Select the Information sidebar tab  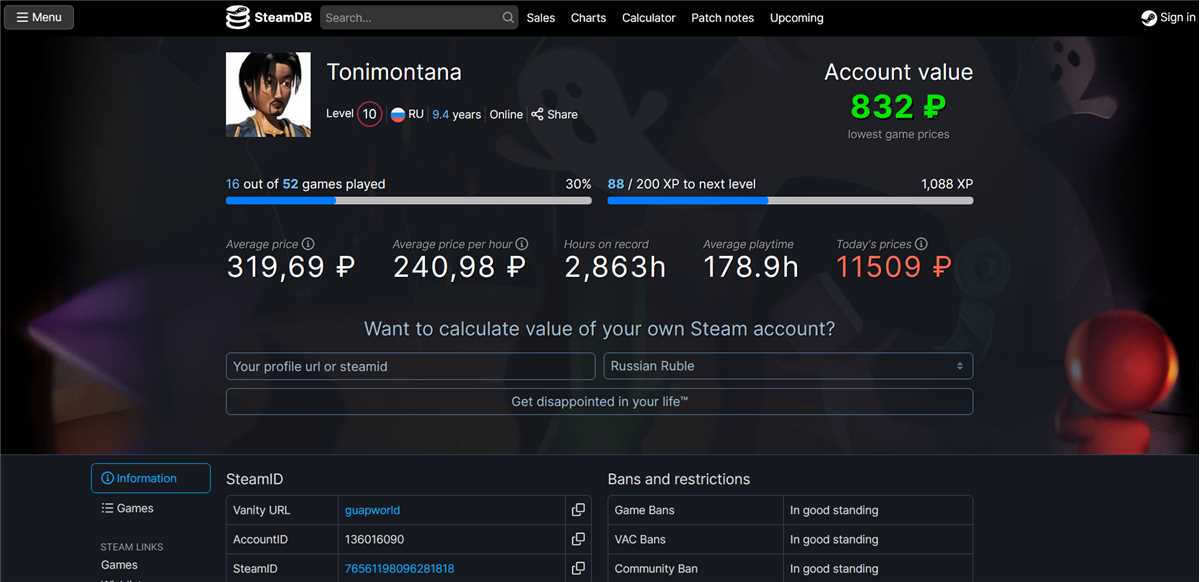click(x=150, y=478)
